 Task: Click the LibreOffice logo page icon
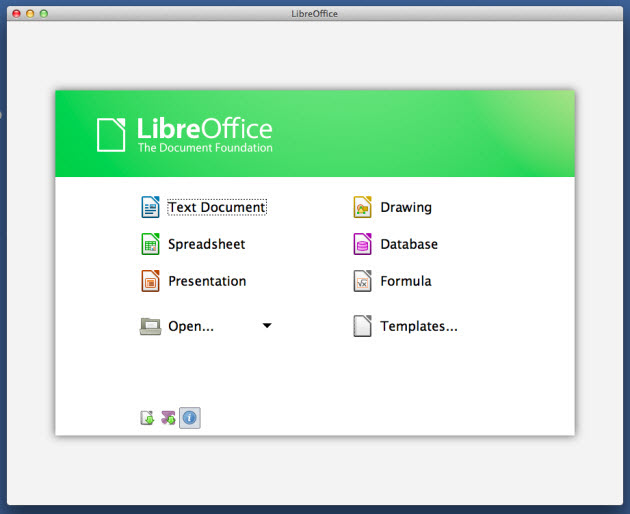[x=111, y=135]
